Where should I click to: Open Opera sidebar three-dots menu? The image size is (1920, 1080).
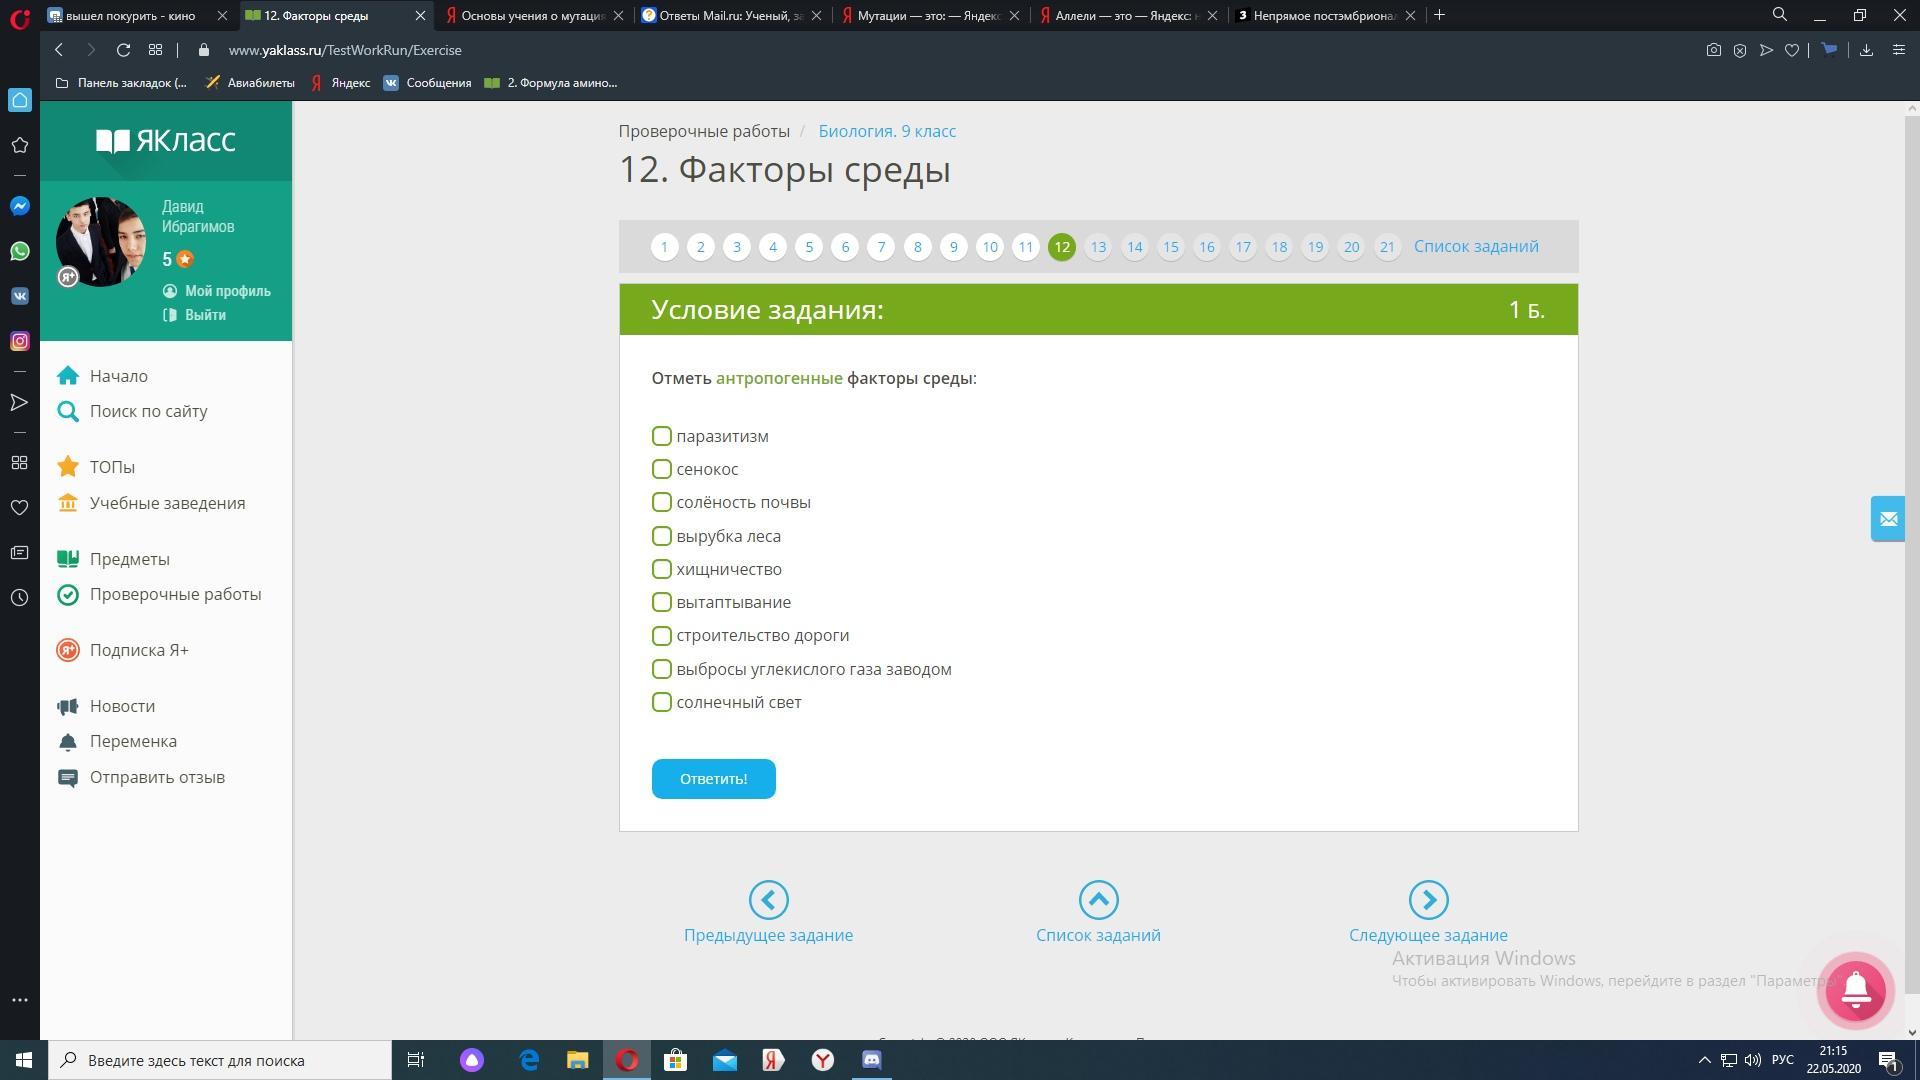[x=19, y=1000]
